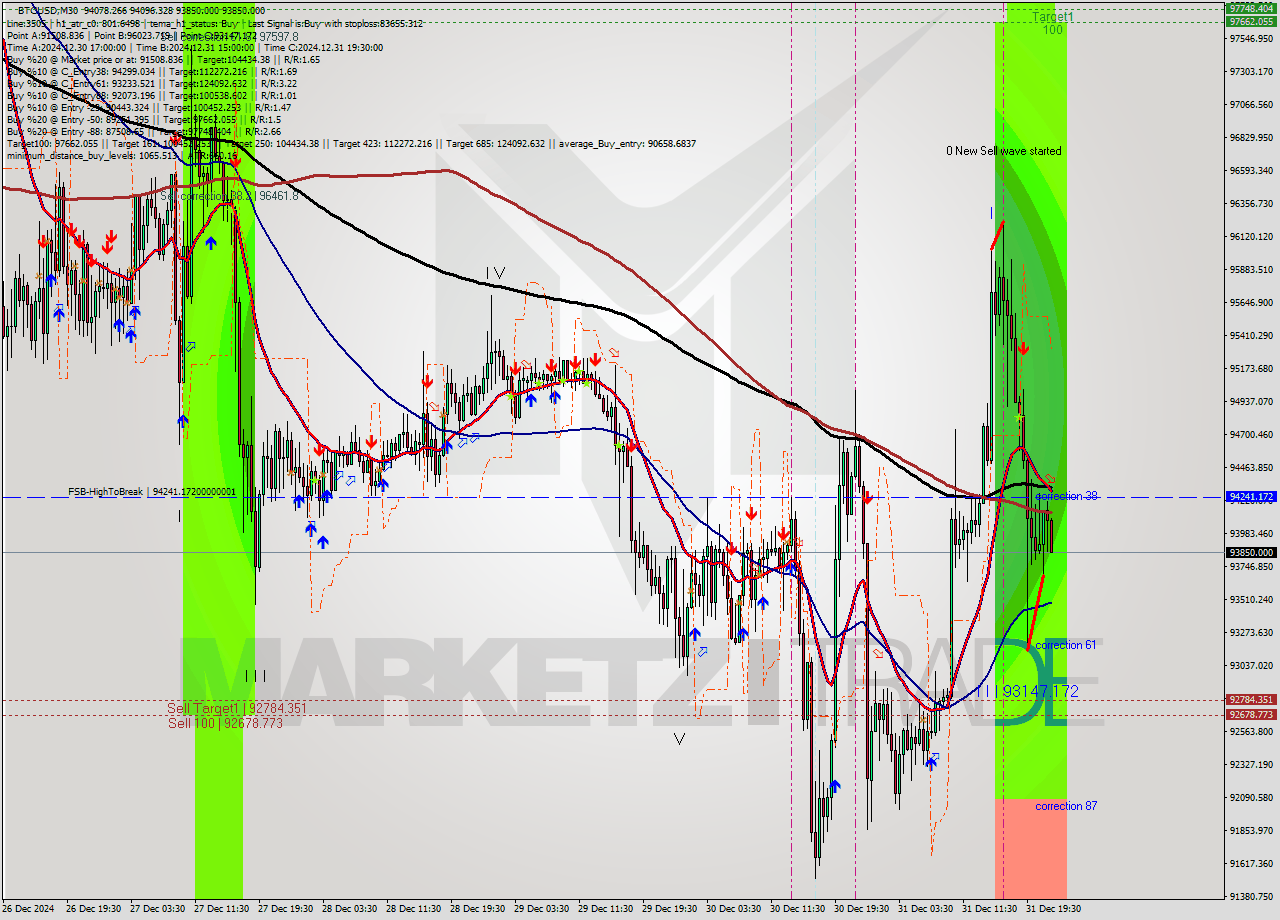Screen dimensions: 1280x920
Task: Click the '29 Dec 11:30' time axis label
Action: click(608, 909)
